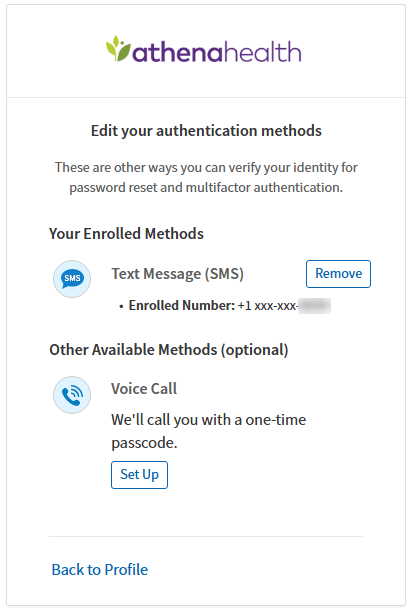
Task: Remove the Text Message (SMS) method
Action: tap(338, 274)
